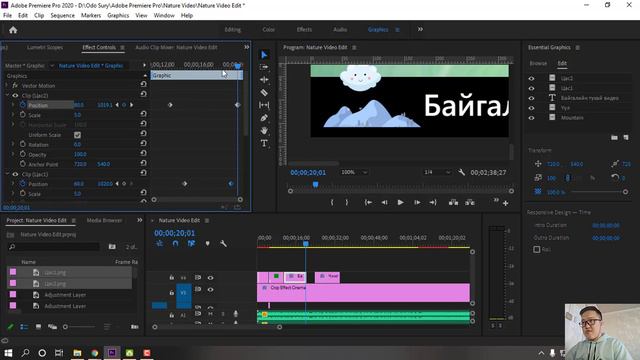Add marker in the timeline panel
Image resolution: width=640 pixels, height=360 pixels.
pyautogui.click(x=207, y=244)
